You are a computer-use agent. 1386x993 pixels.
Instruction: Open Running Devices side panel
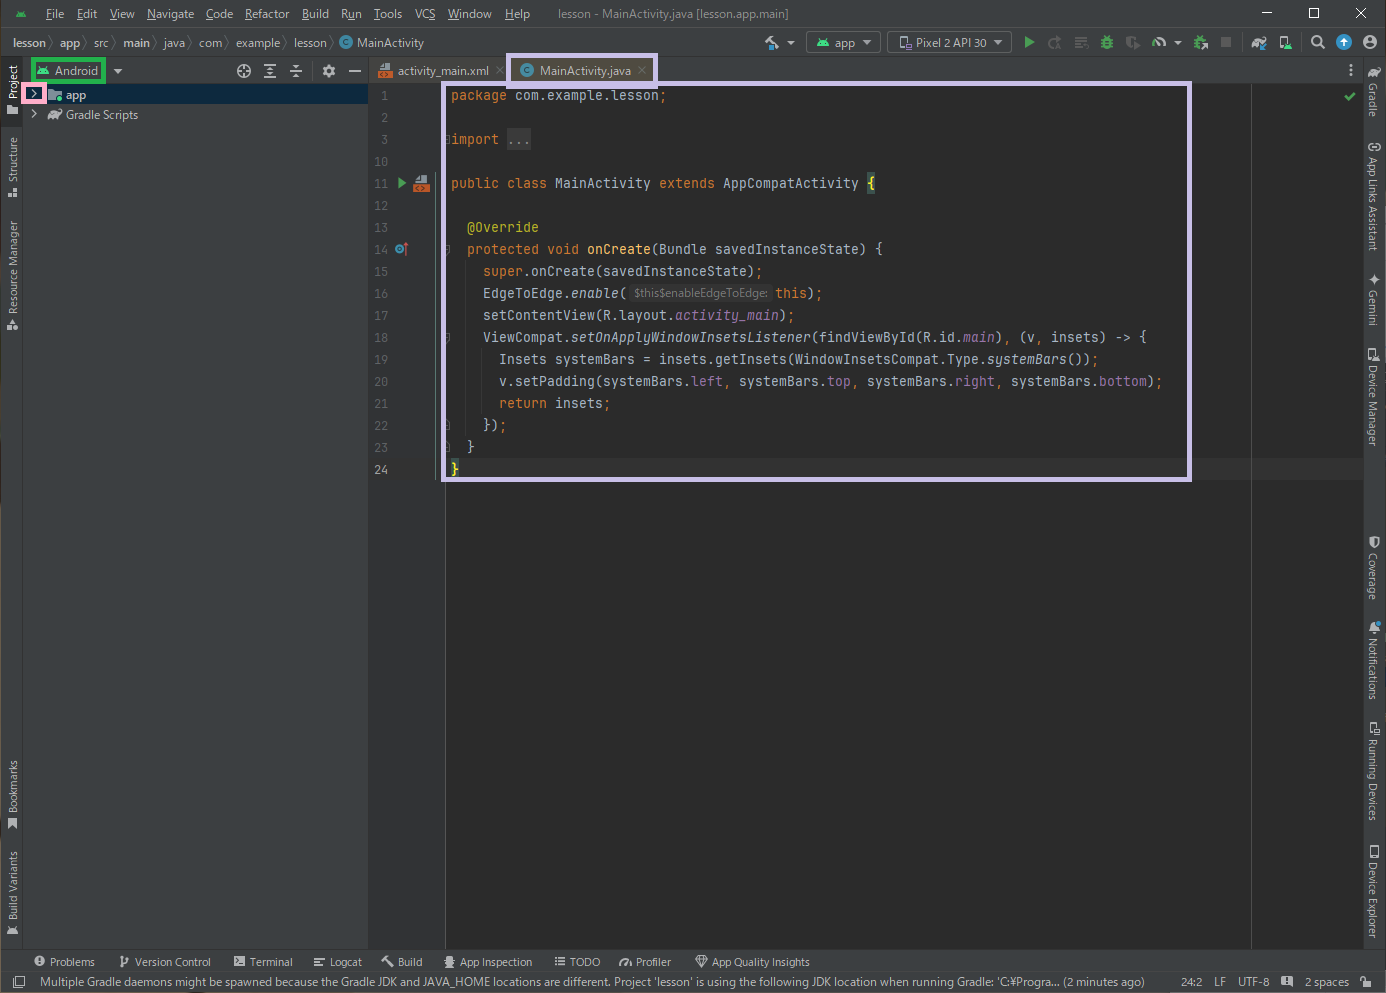coord(1374,770)
